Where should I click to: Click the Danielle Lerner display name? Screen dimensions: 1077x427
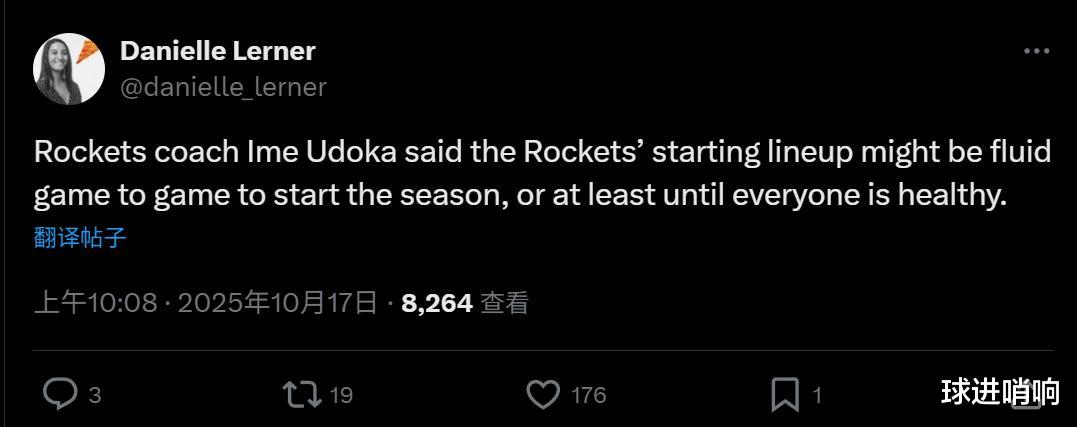click(217, 51)
